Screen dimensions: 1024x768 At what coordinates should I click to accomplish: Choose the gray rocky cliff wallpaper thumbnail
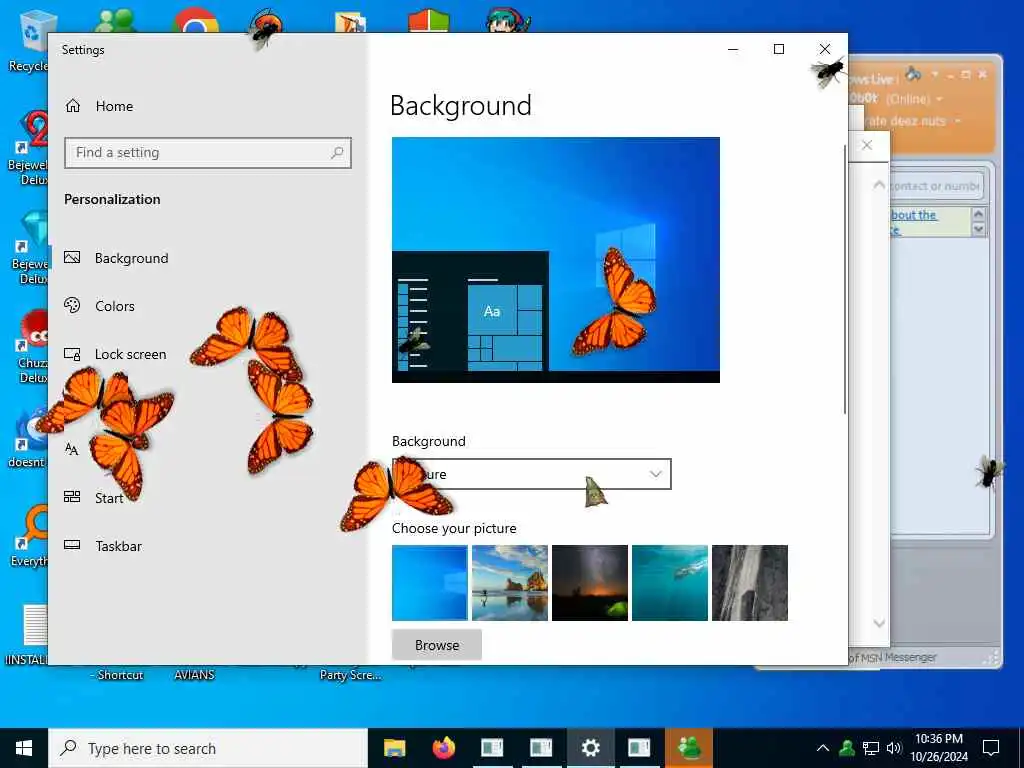(750, 583)
